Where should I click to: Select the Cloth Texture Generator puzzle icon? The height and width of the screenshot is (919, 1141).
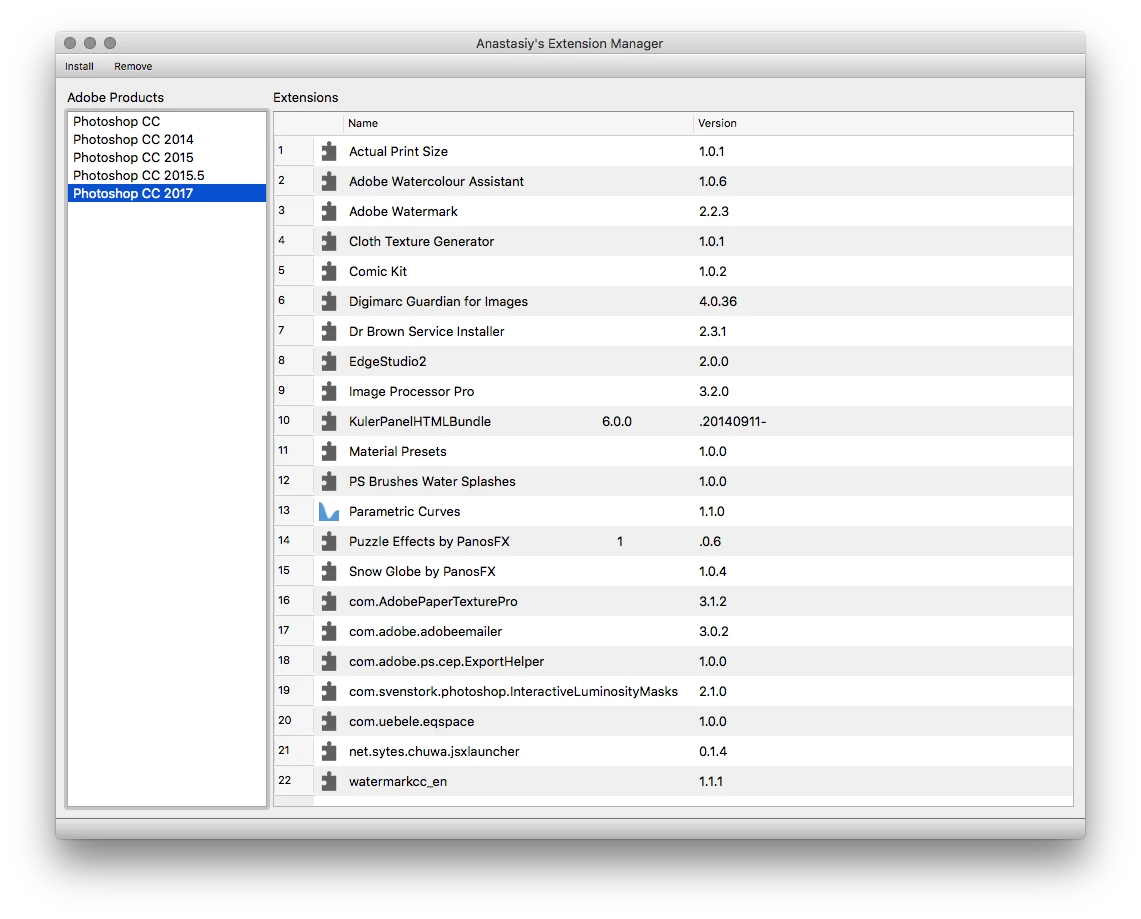click(329, 241)
